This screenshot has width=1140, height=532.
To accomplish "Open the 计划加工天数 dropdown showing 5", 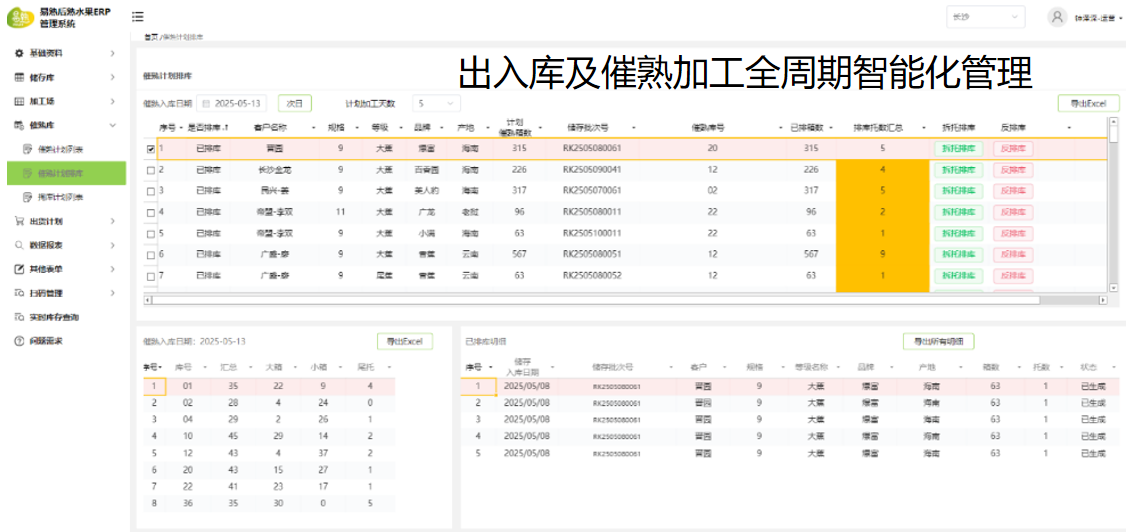I will coord(436,103).
